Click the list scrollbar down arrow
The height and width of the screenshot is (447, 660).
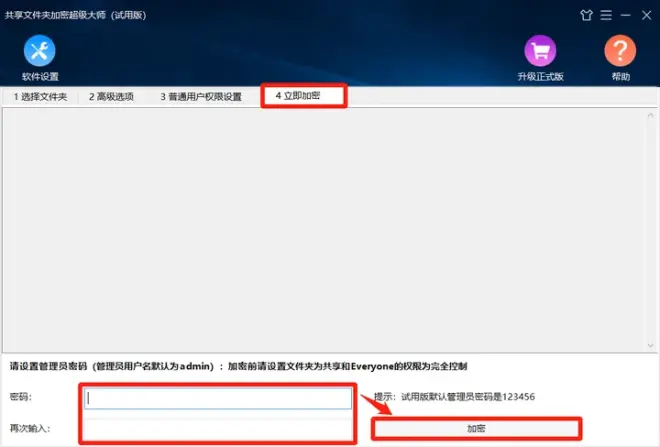(x=651, y=346)
